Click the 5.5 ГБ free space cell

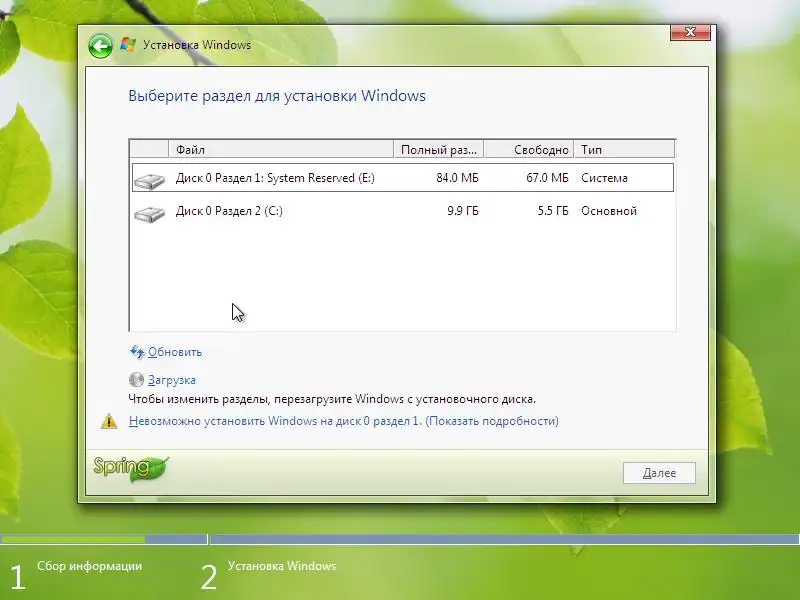pyautogui.click(x=553, y=211)
